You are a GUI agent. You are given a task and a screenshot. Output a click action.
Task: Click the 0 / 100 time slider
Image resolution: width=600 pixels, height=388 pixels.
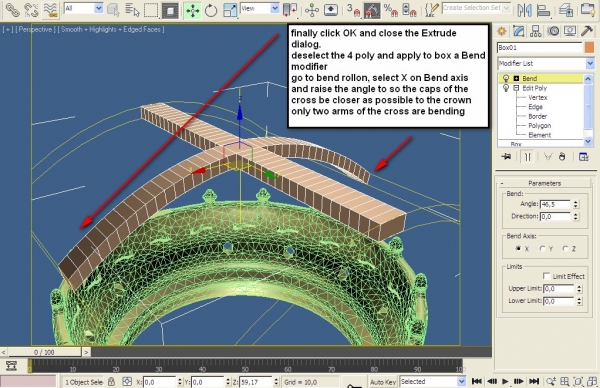pos(44,352)
